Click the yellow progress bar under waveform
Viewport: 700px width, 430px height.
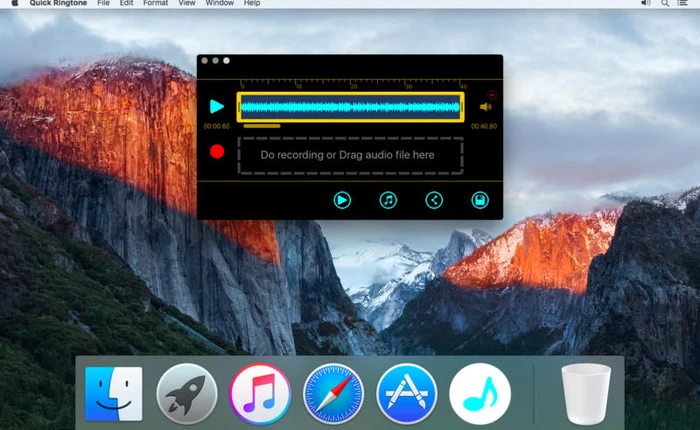261,126
